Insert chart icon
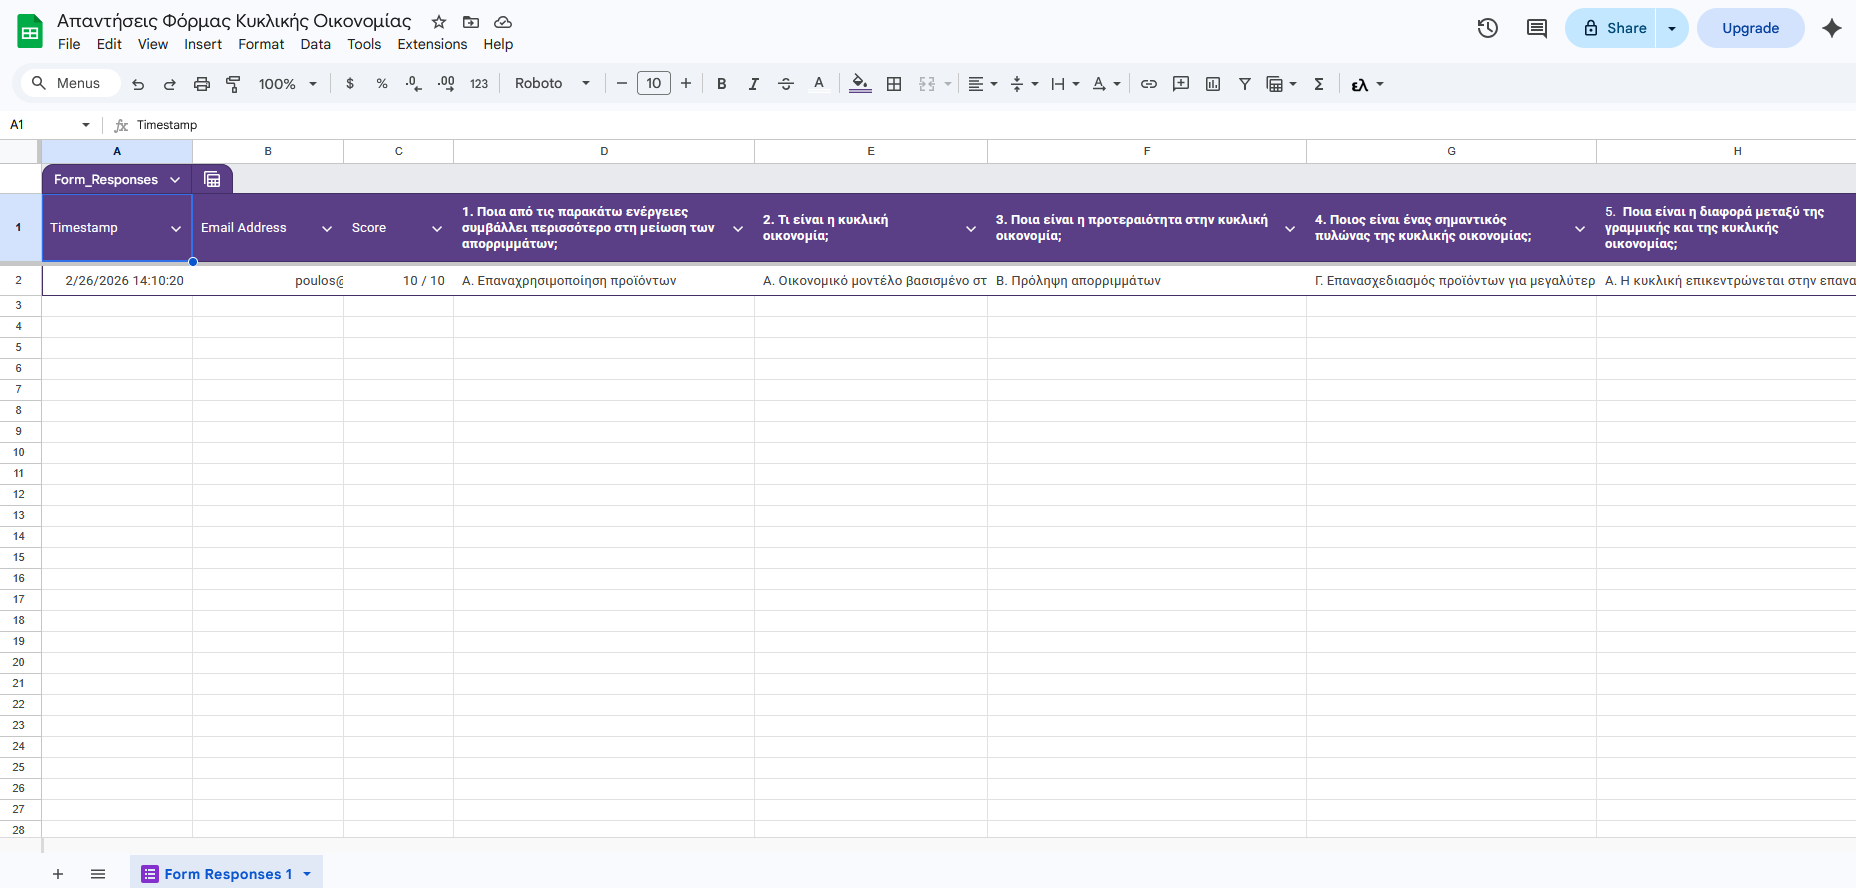This screenshot has height=888, width=1856. [1213, 84]
